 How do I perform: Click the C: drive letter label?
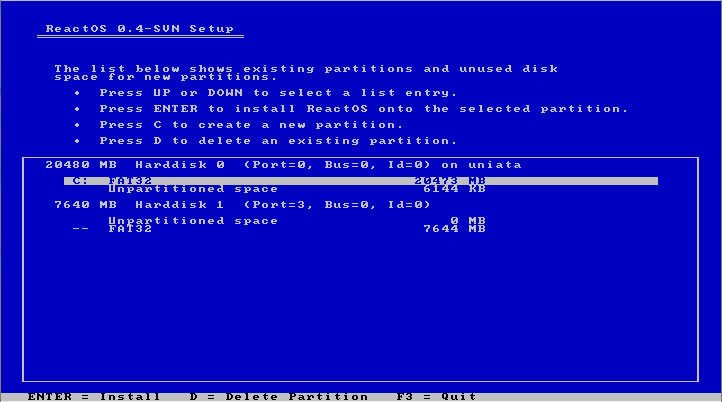coord(80,181)
